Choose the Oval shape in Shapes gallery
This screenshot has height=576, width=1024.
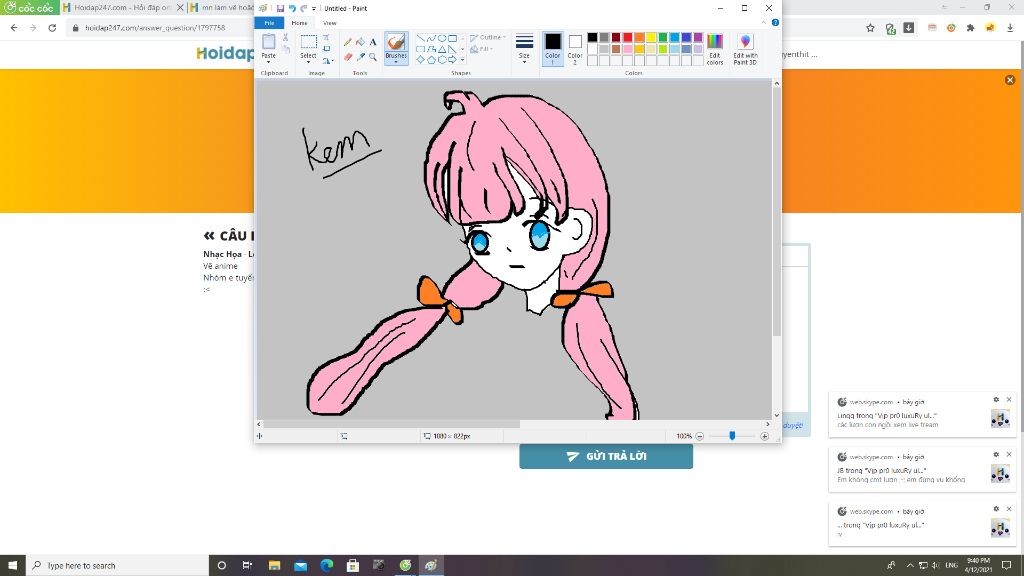tap(442, 39)
